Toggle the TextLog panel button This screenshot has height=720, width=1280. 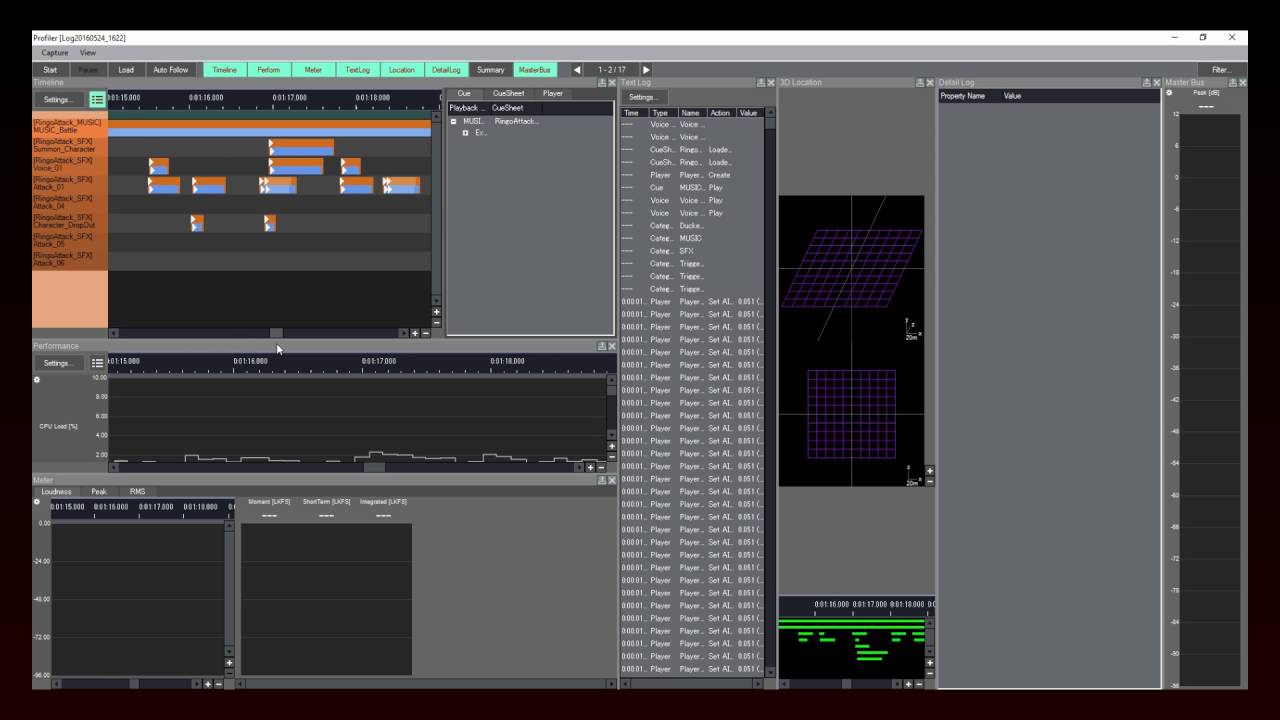click(x=357, y=70)
